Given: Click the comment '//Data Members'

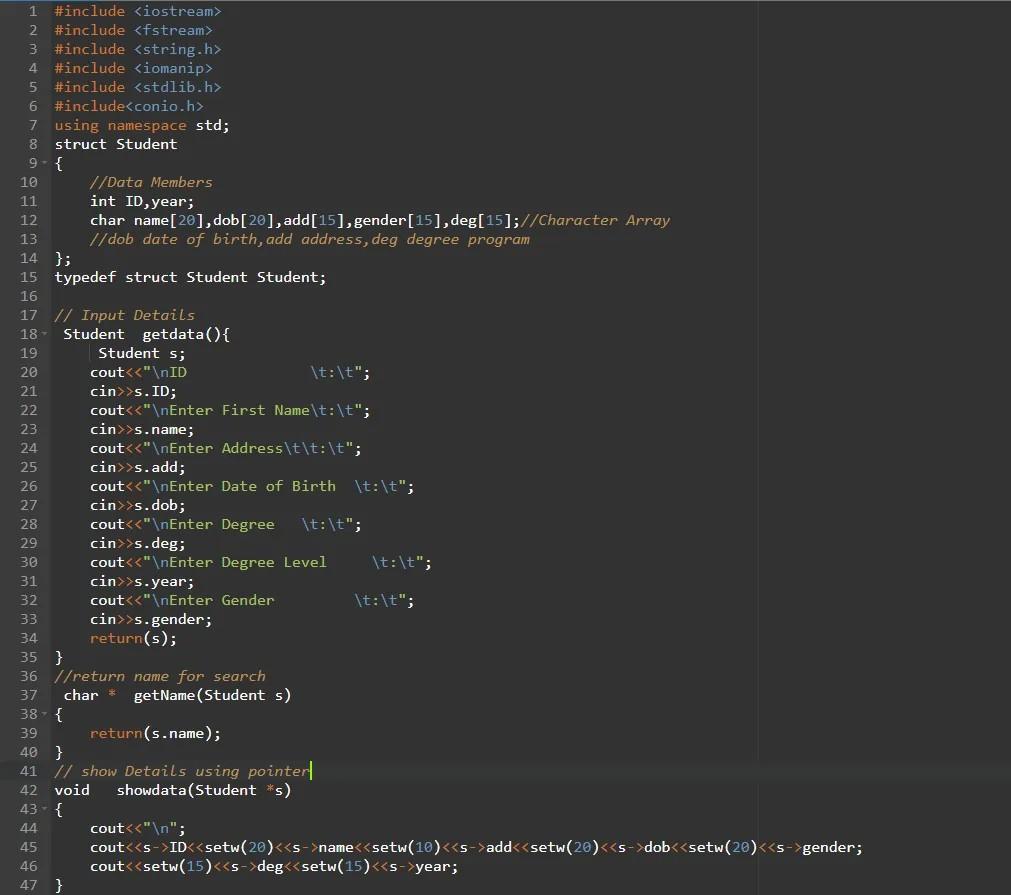Looking at the screenshot, I should [x=151, y=182].
